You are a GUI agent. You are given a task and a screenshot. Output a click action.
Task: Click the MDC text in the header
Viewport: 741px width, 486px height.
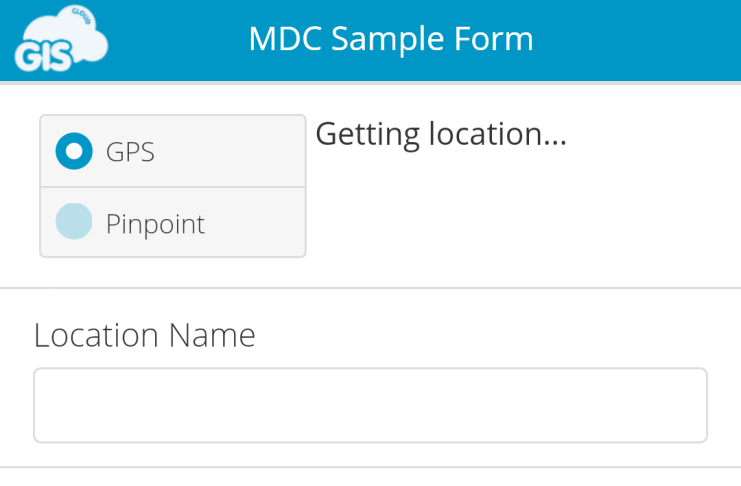coord(285,38)
